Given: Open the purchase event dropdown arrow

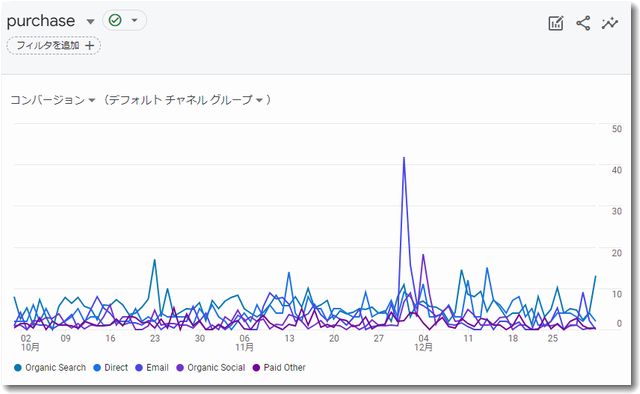Looking at the screenshot, I should pyautogui.click(x=91, y=21).
